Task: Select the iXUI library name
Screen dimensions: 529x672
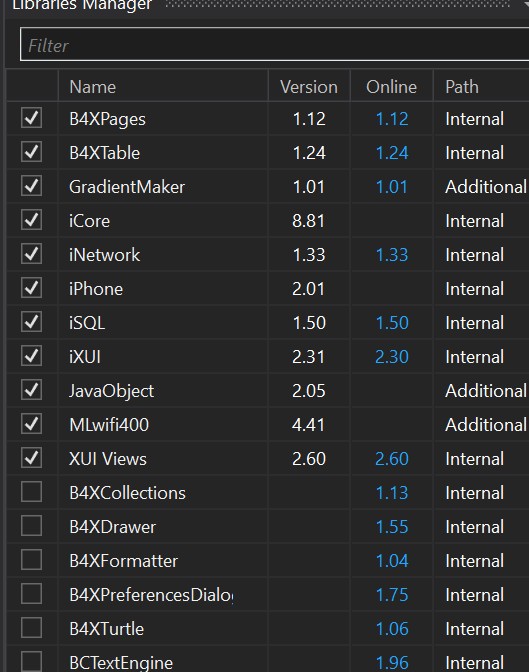Action: tap(85, 357)
